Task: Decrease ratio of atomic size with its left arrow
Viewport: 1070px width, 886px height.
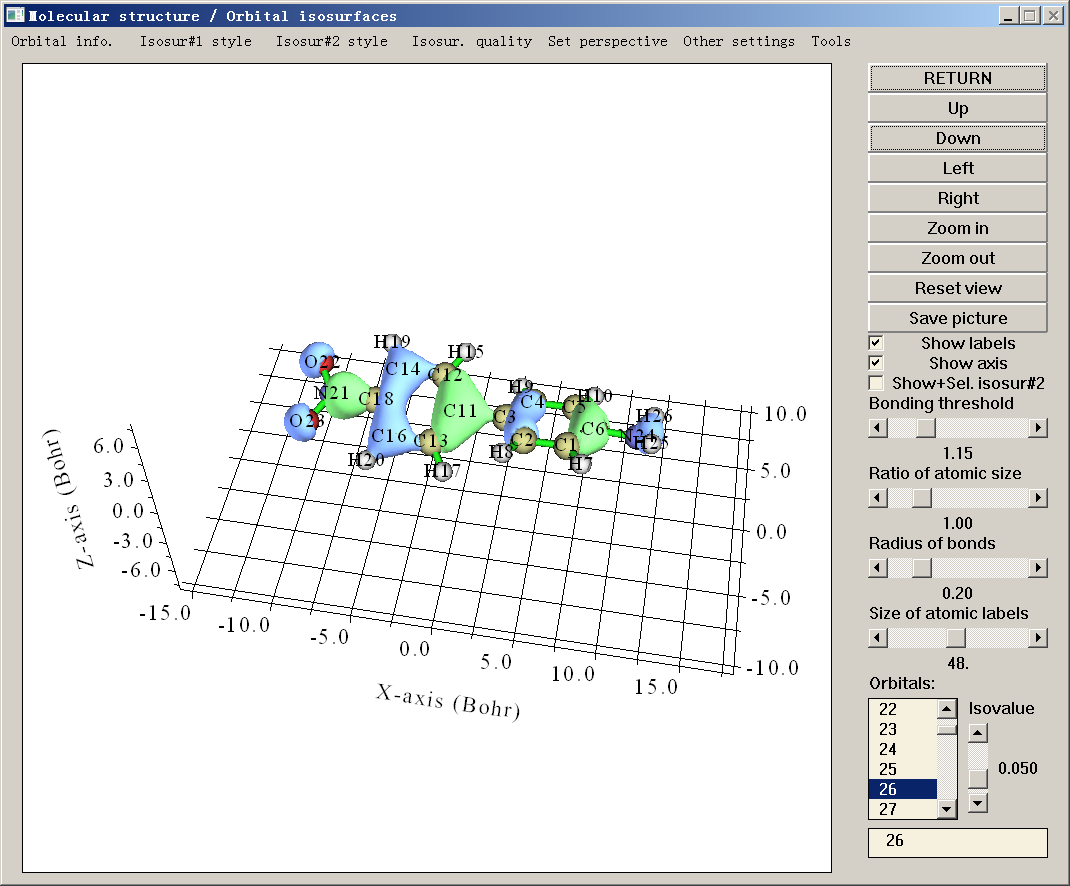Action: point(878,498)
